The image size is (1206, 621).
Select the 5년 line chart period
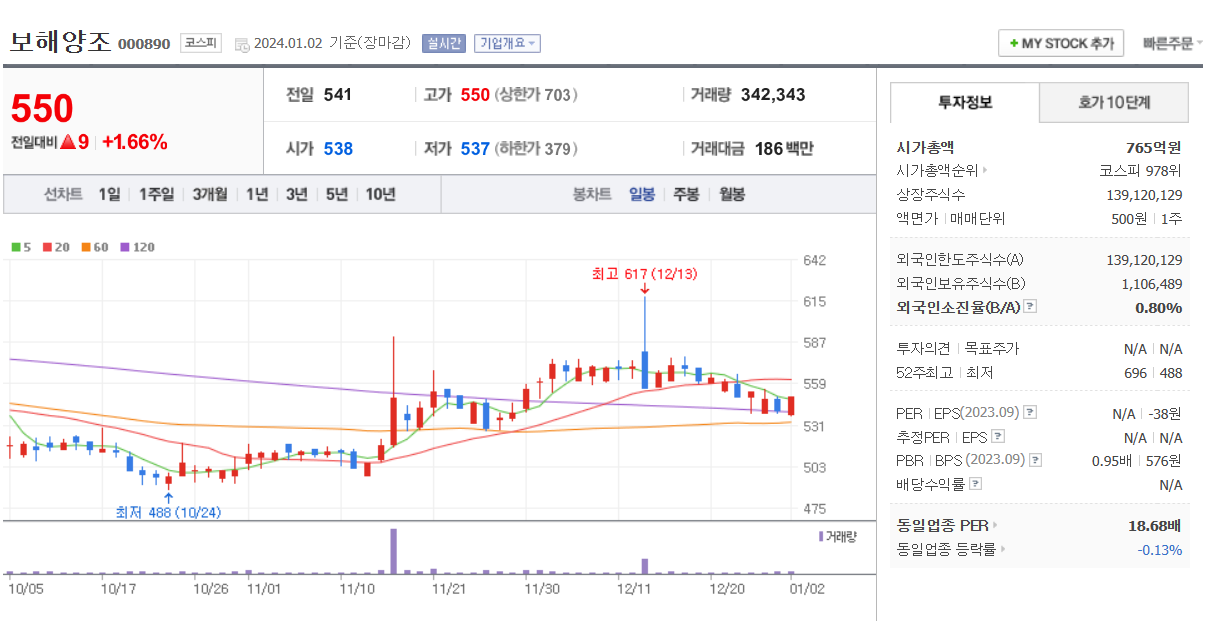pyautogui.click(x=337, y=195)
